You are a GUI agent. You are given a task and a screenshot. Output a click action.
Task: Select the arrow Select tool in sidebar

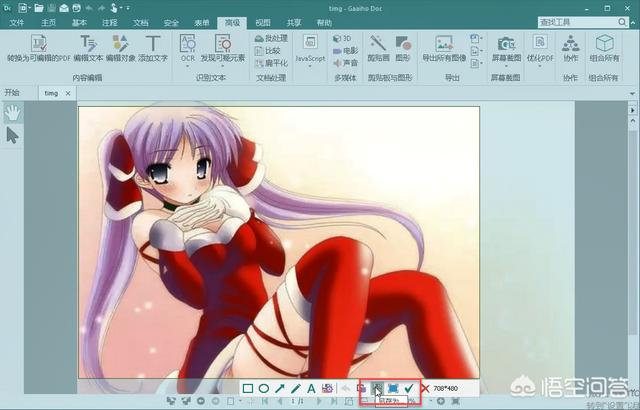[x=12, y=135]
